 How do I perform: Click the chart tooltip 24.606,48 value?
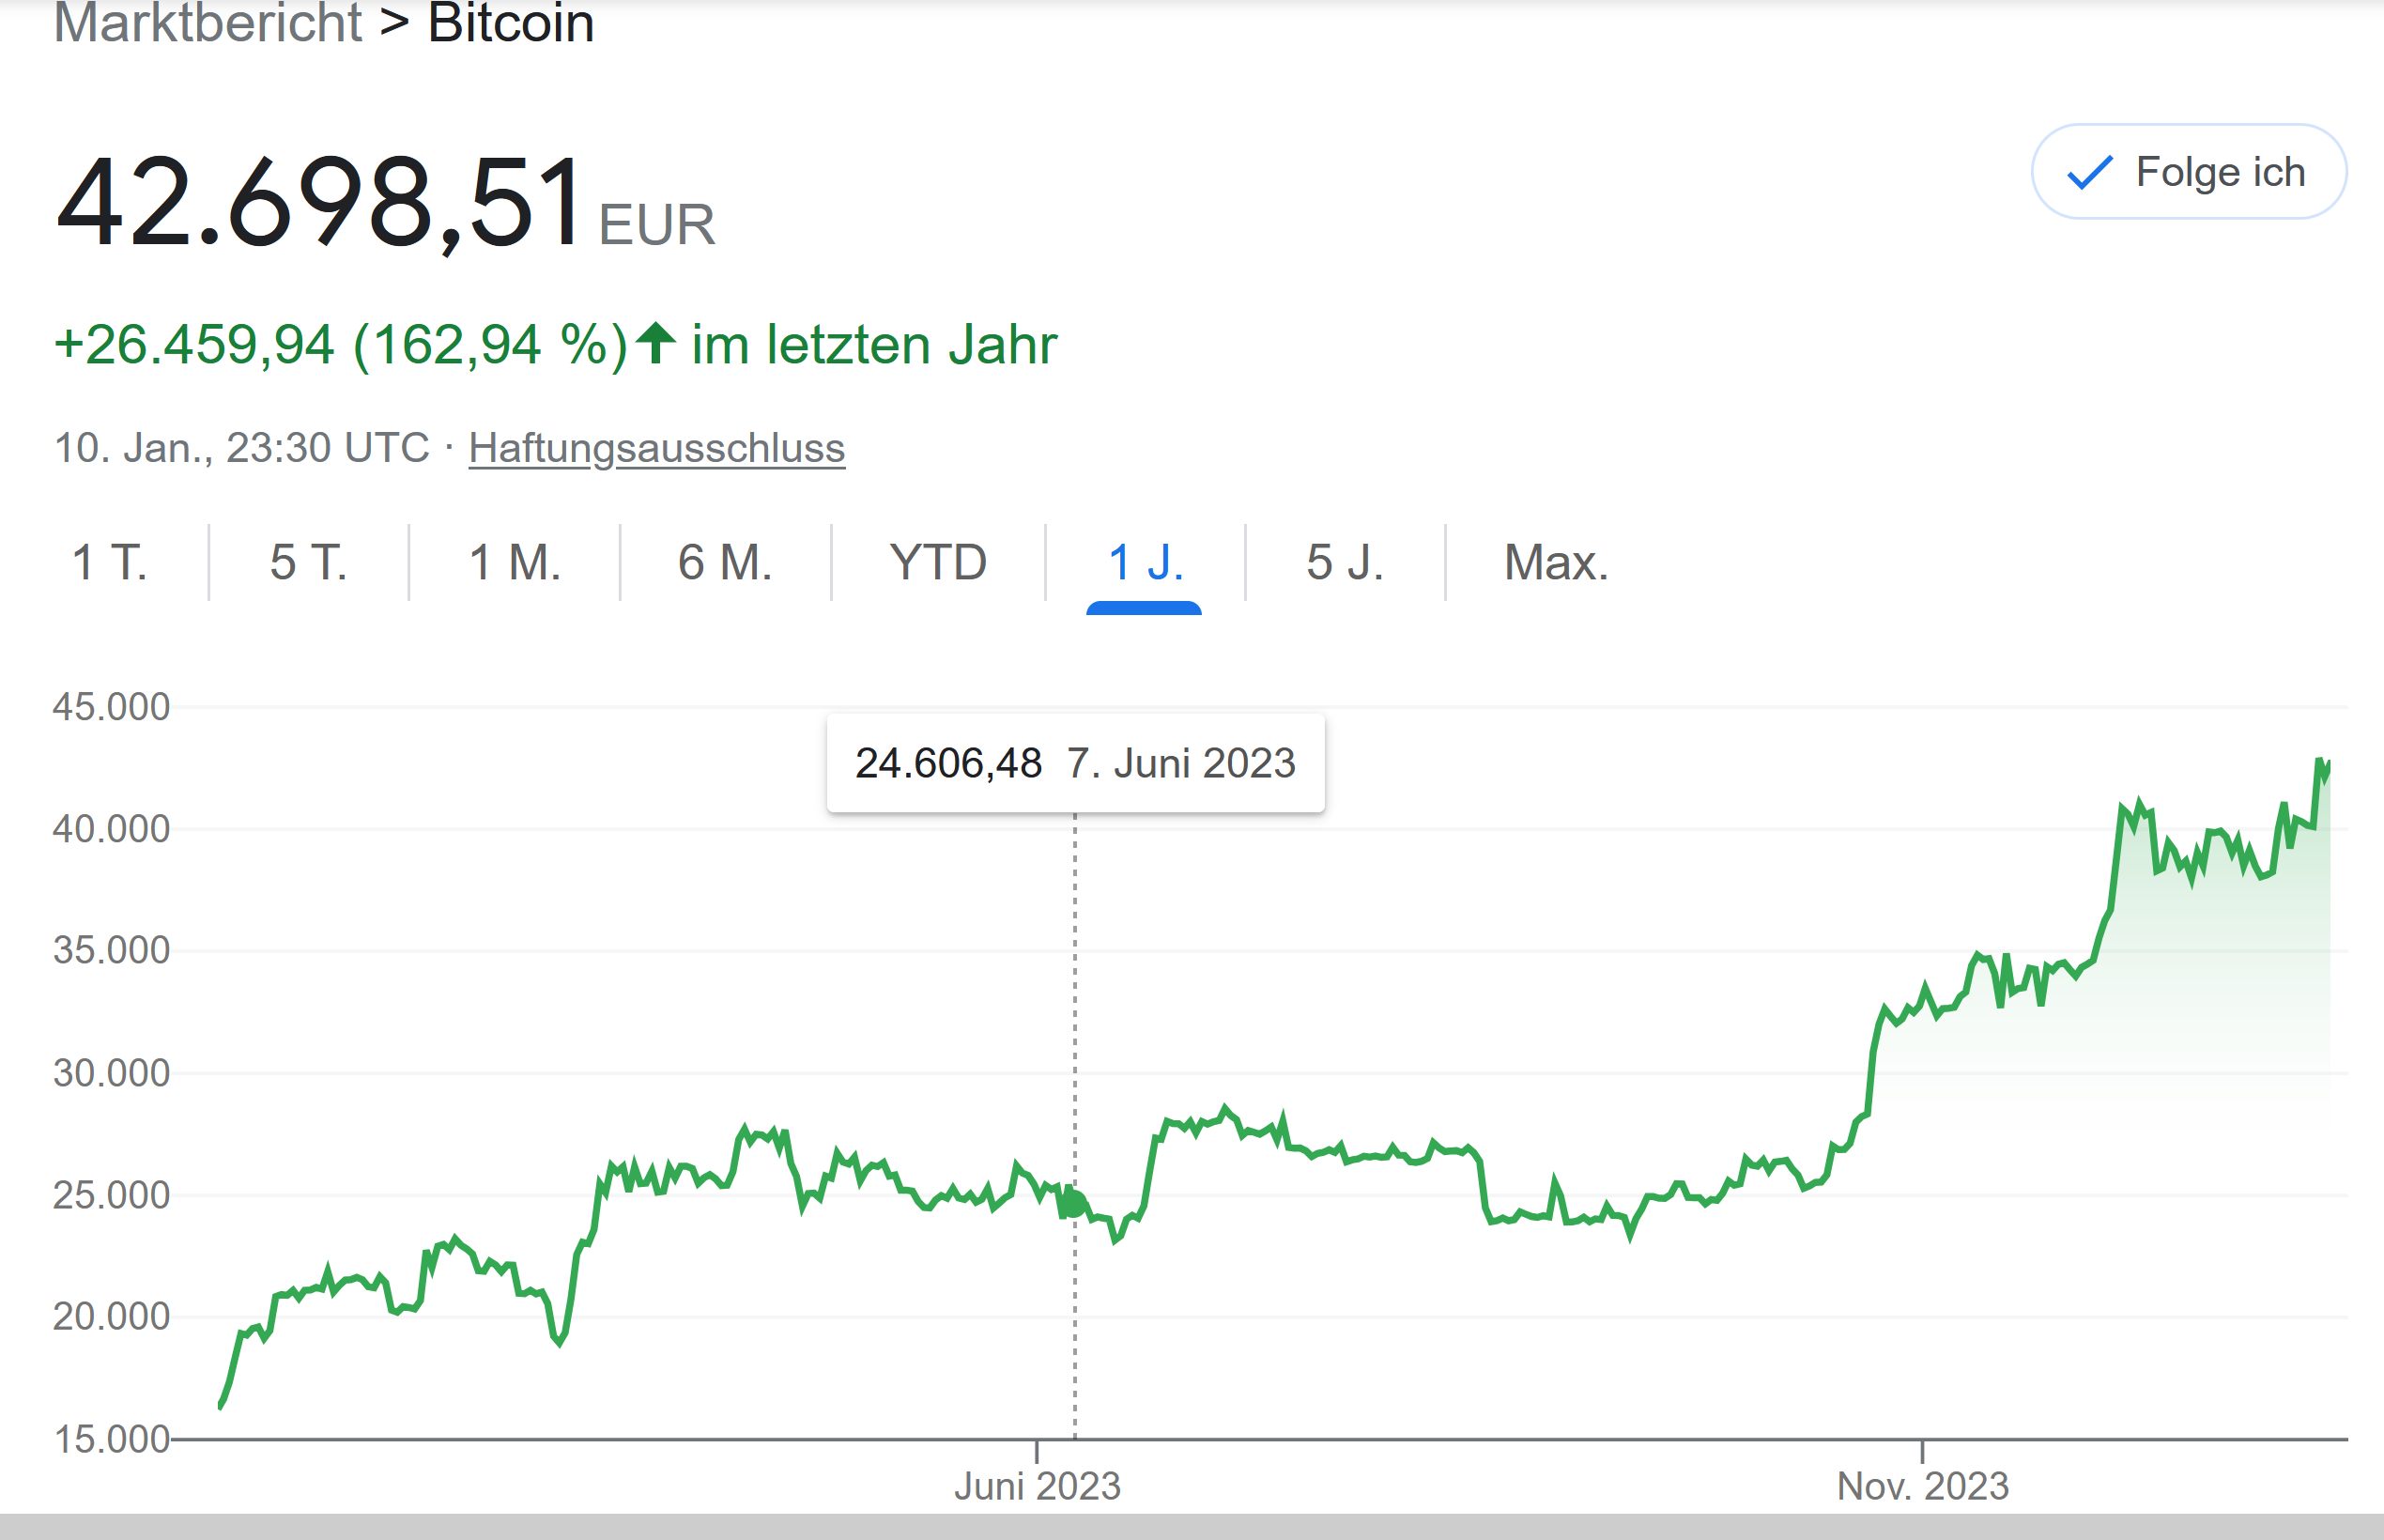point(949,763)
